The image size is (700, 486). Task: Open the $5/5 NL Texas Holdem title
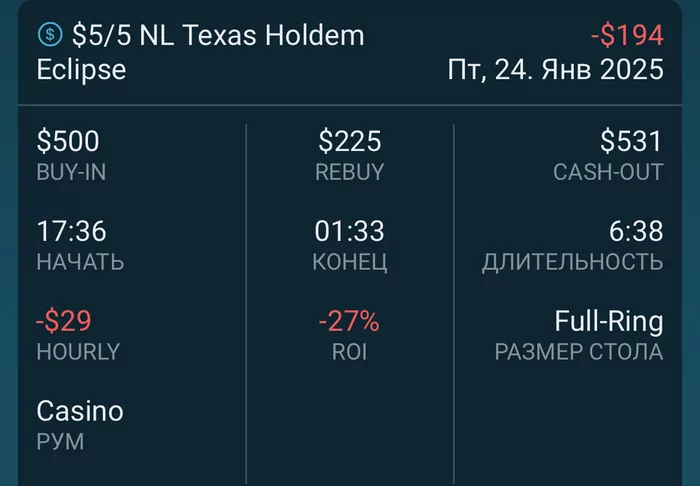point(218,36)
